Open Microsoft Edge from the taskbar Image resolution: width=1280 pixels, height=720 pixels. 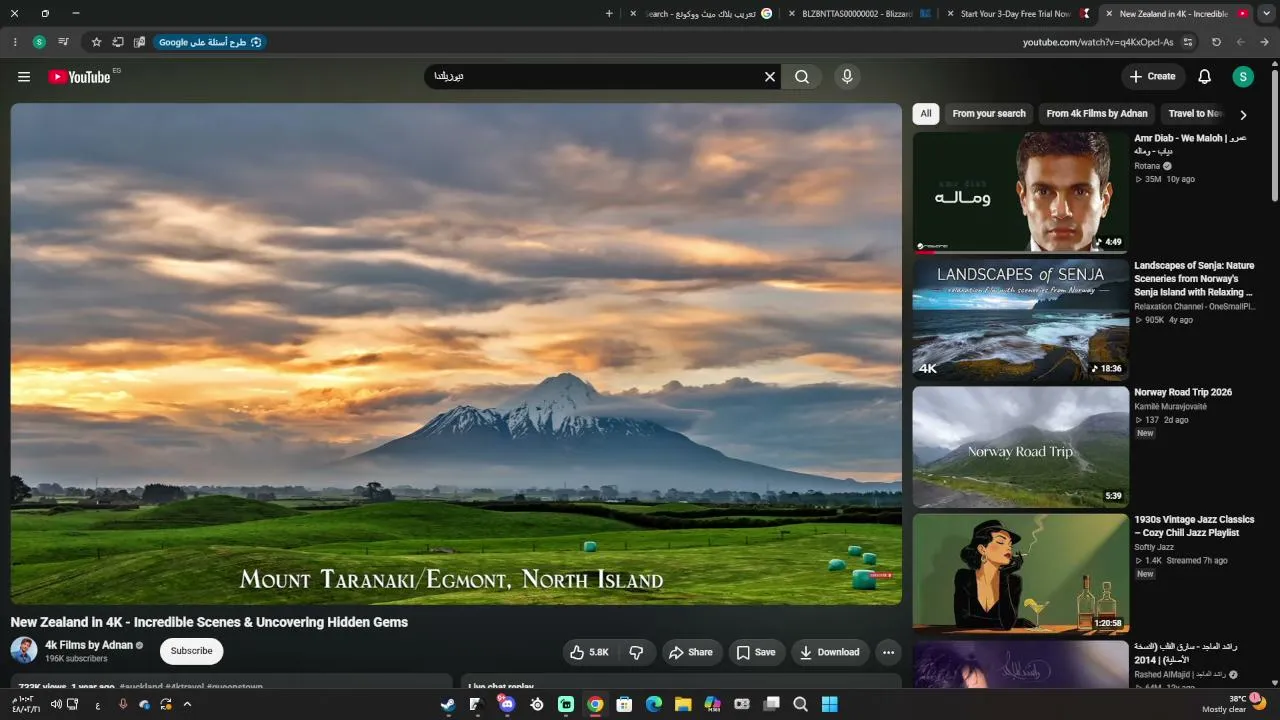653,704
